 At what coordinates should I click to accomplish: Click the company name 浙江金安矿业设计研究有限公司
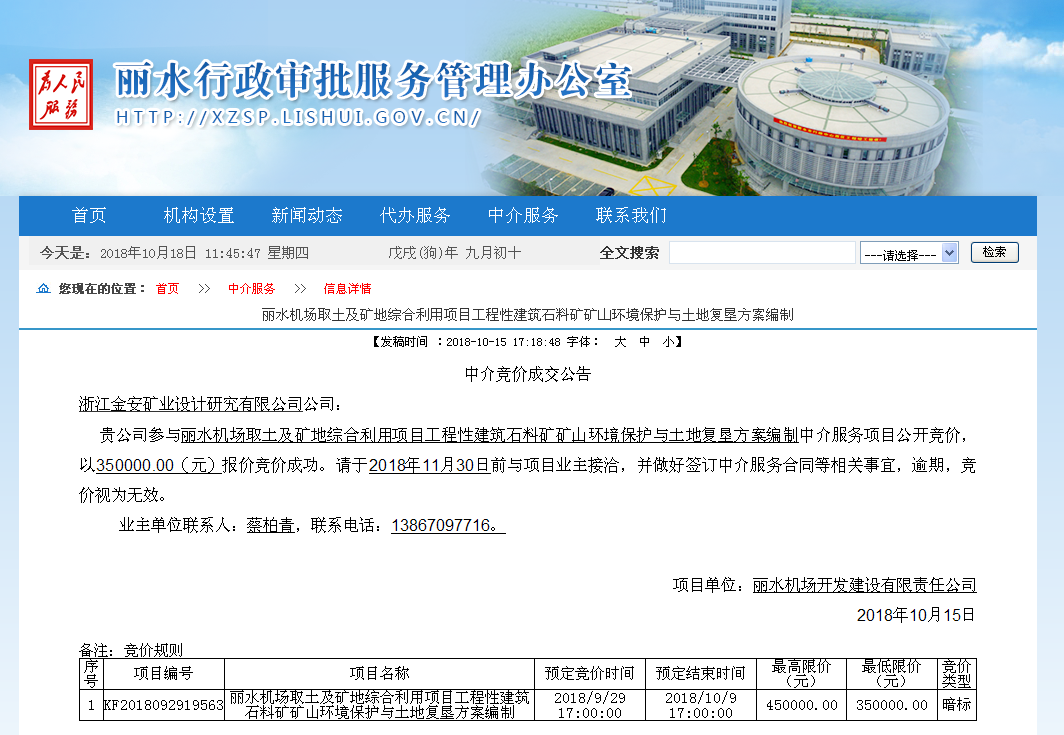pos(191,404)
